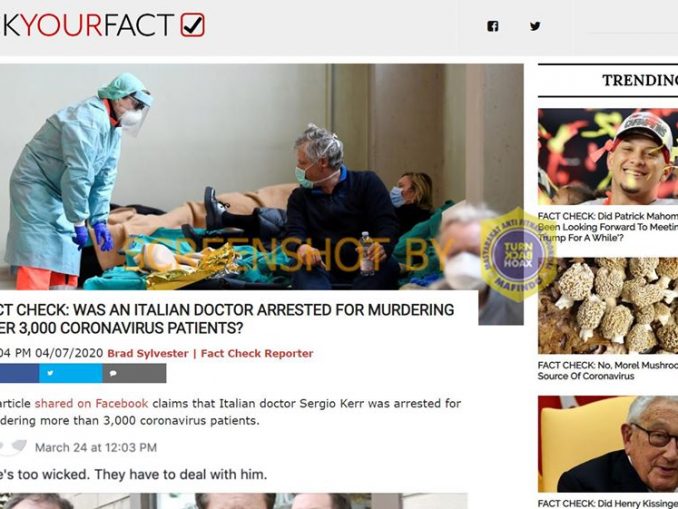Click the Check Your Fact site logo text
Viewport: 678px width, 509px height.
(88, 25)
